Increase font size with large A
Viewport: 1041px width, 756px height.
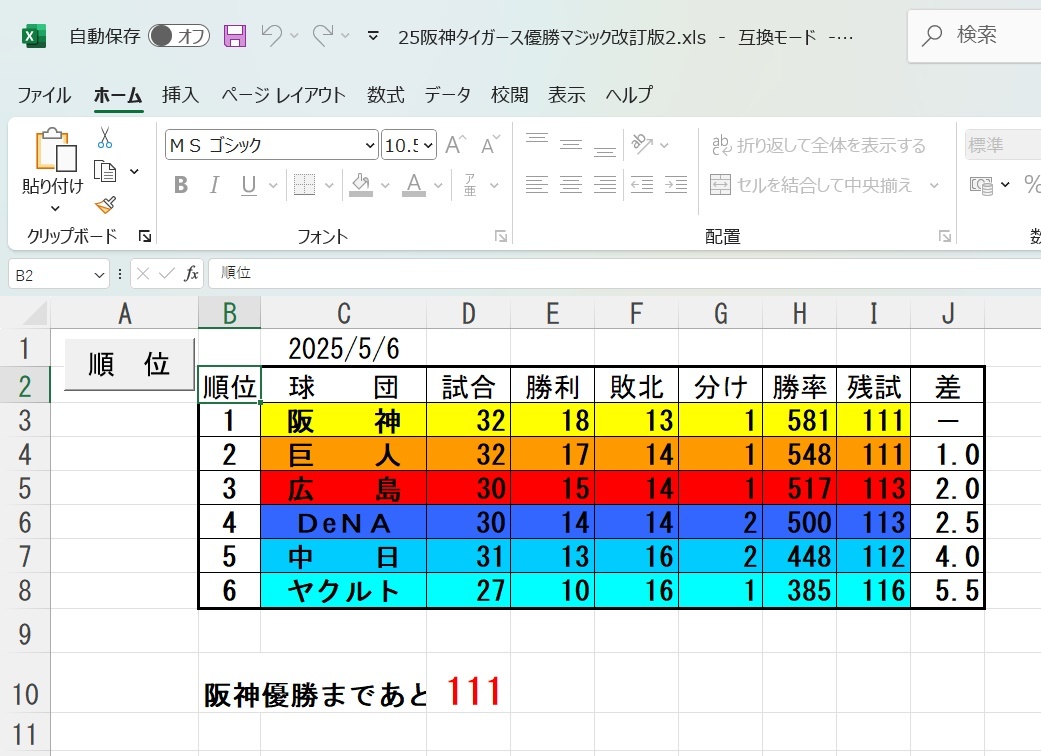[455, 145]
